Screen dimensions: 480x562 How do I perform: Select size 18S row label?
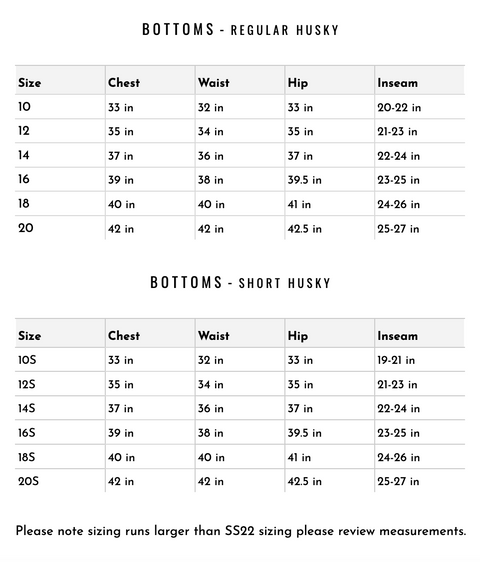click(x=27, y=457)
